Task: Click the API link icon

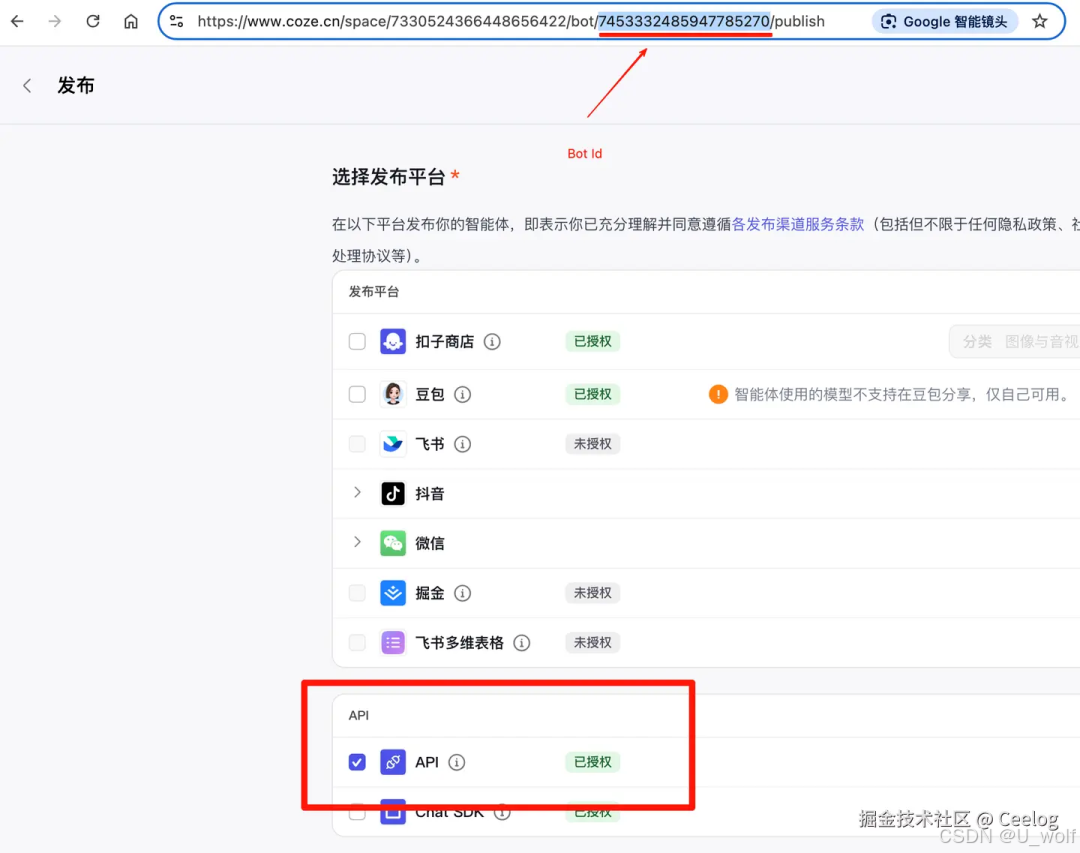Action: click(x=393, y=762)
